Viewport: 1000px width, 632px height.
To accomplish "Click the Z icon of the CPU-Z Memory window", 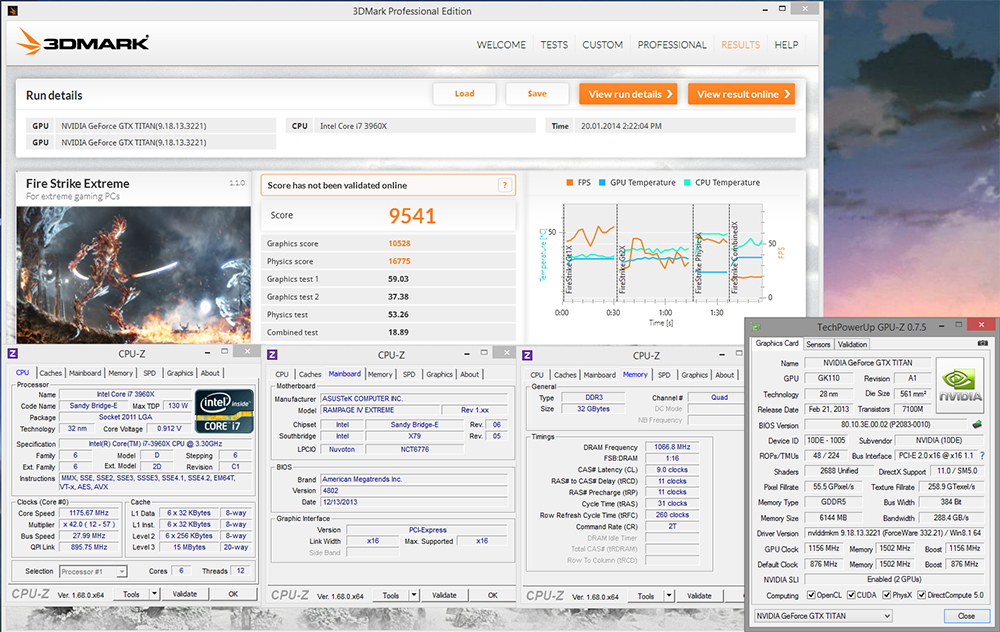I will point(527,355).
